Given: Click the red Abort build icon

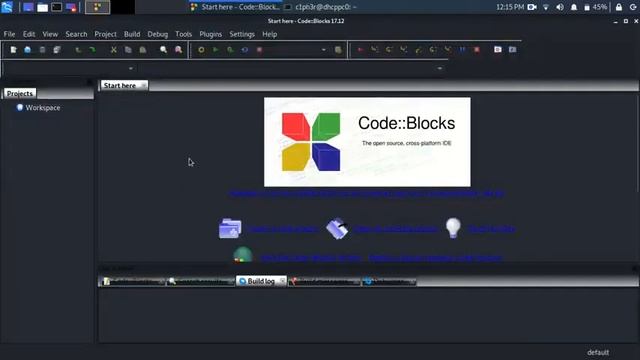Looking at the screenshot, I should pos(259,50).
